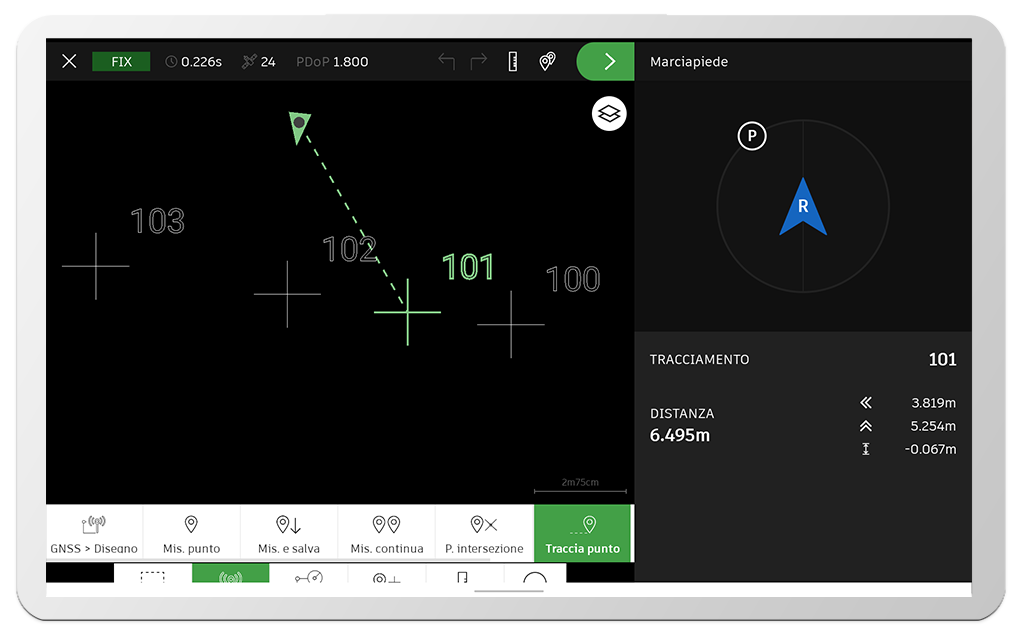The width and height of the screenshot is (1024, 639).
Task: Open the ruler measurement tool
Action: tap(512, 62)
